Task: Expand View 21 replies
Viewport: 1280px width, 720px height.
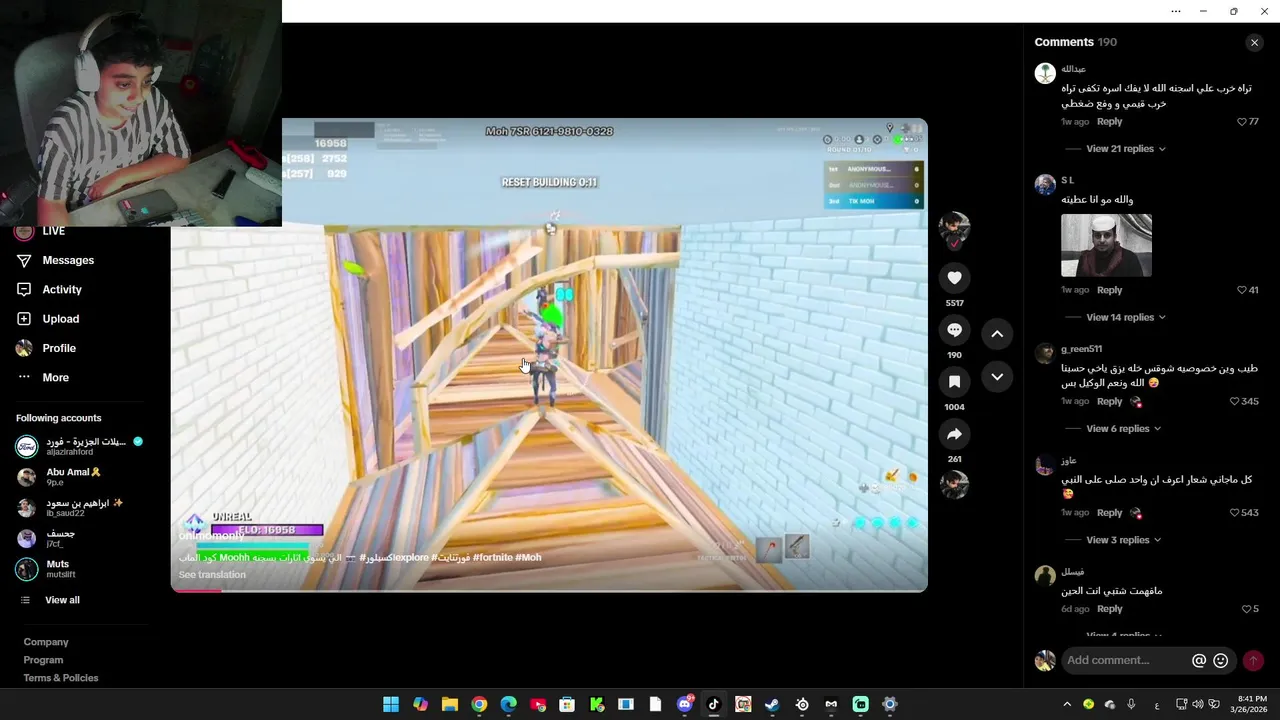Action: click(x=1125, y=149)
